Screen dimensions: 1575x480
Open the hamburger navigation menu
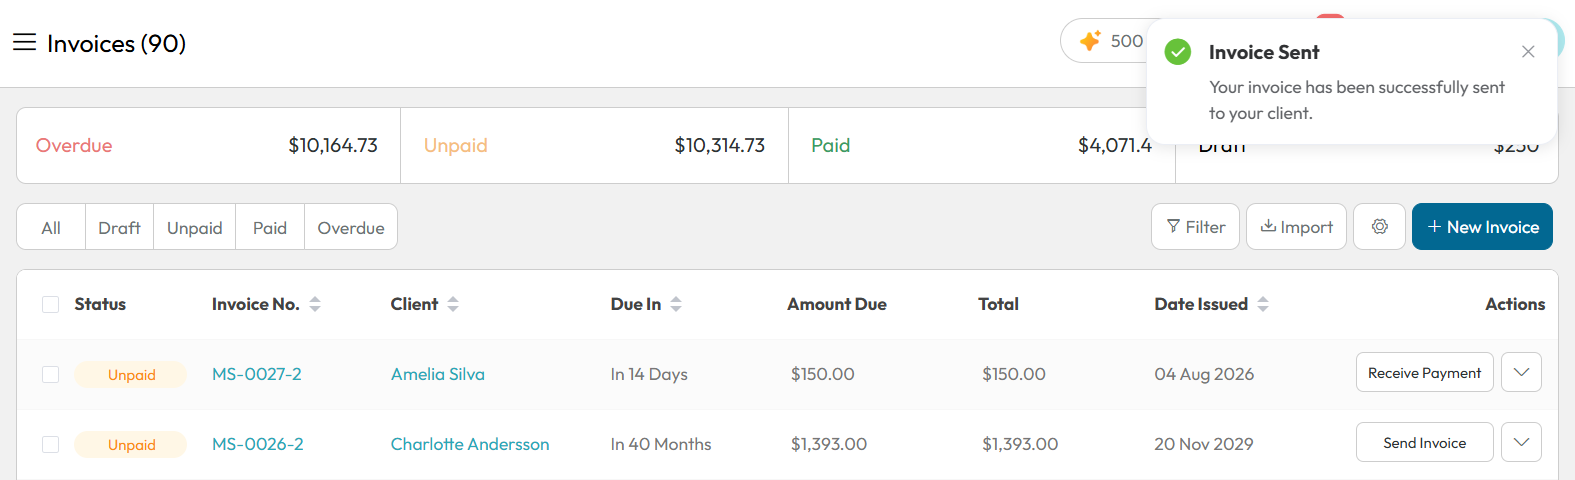click(24, 42)
